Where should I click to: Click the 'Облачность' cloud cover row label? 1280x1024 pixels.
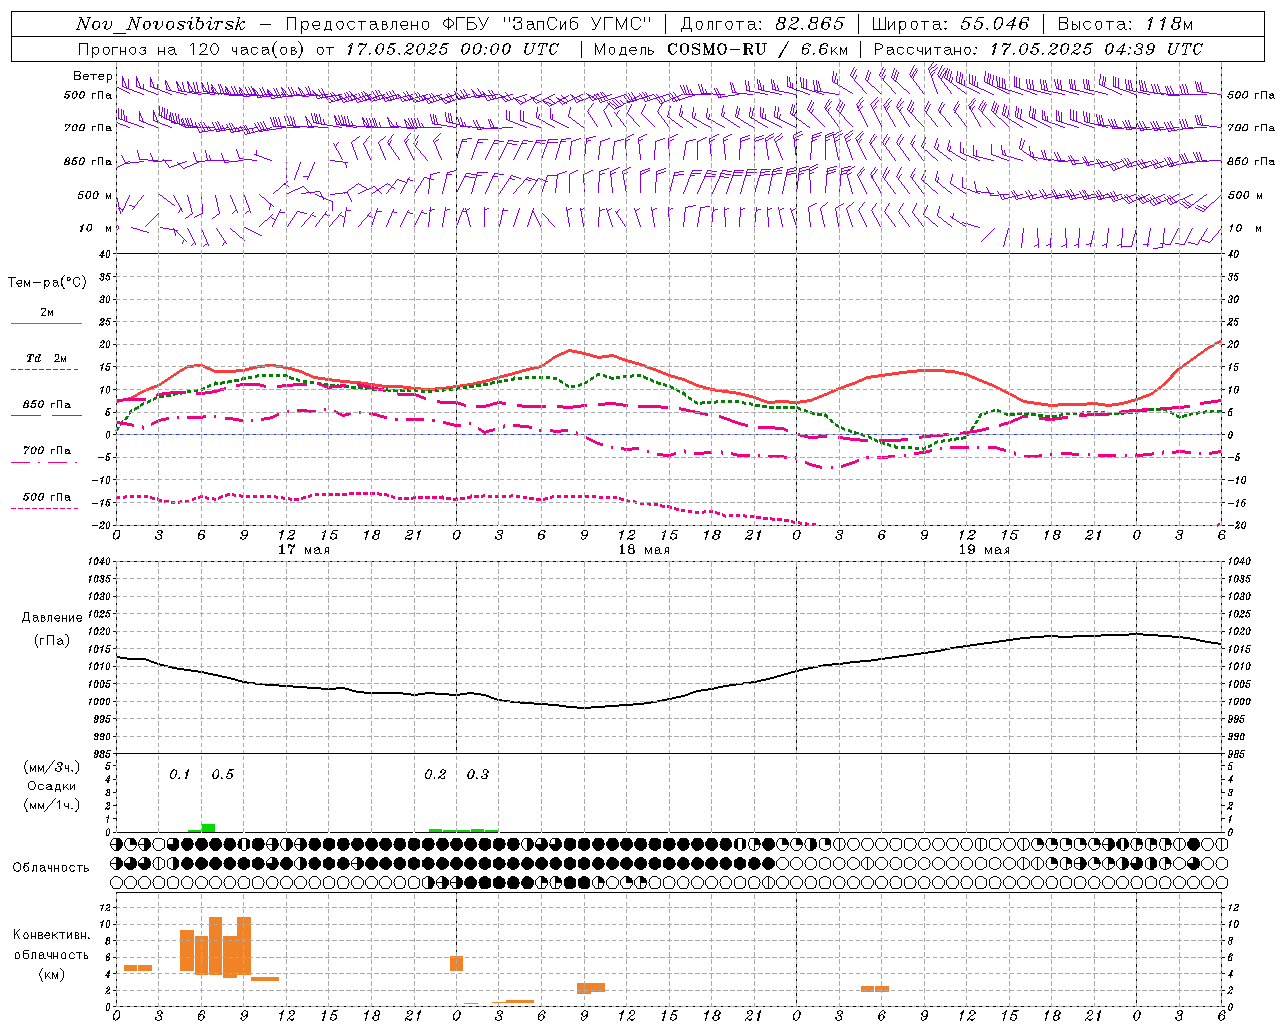tap(51, 867)
